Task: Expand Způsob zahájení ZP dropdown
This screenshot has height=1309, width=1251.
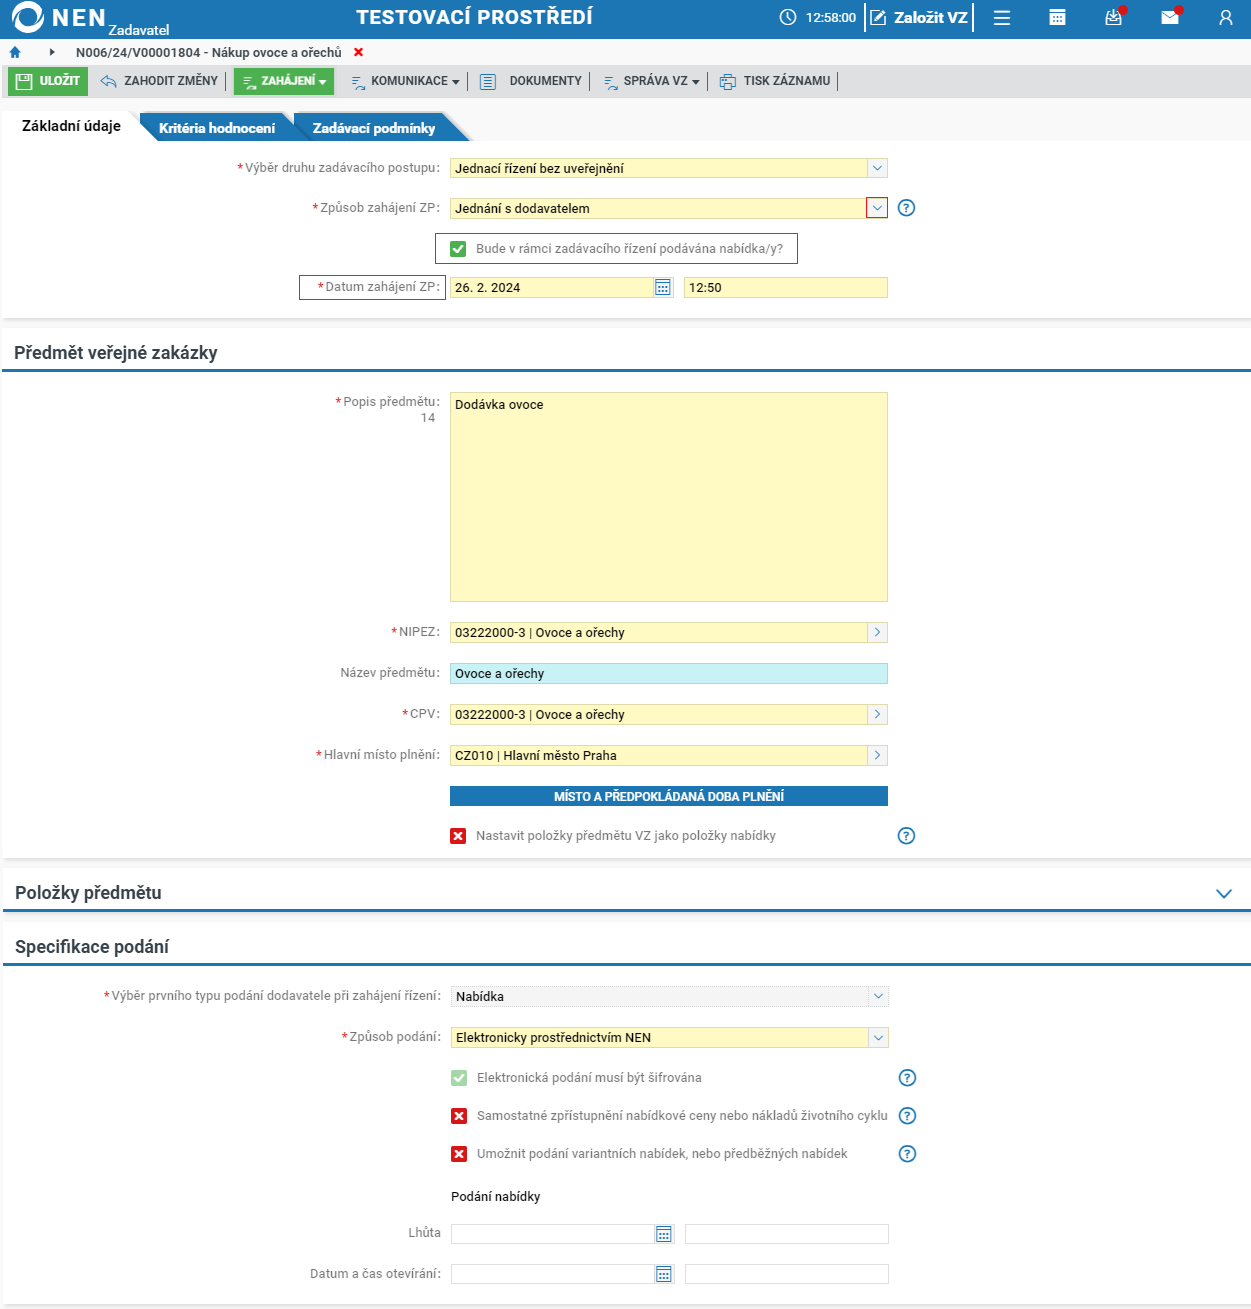Action: pyautogui.click(x=877, y=208)
